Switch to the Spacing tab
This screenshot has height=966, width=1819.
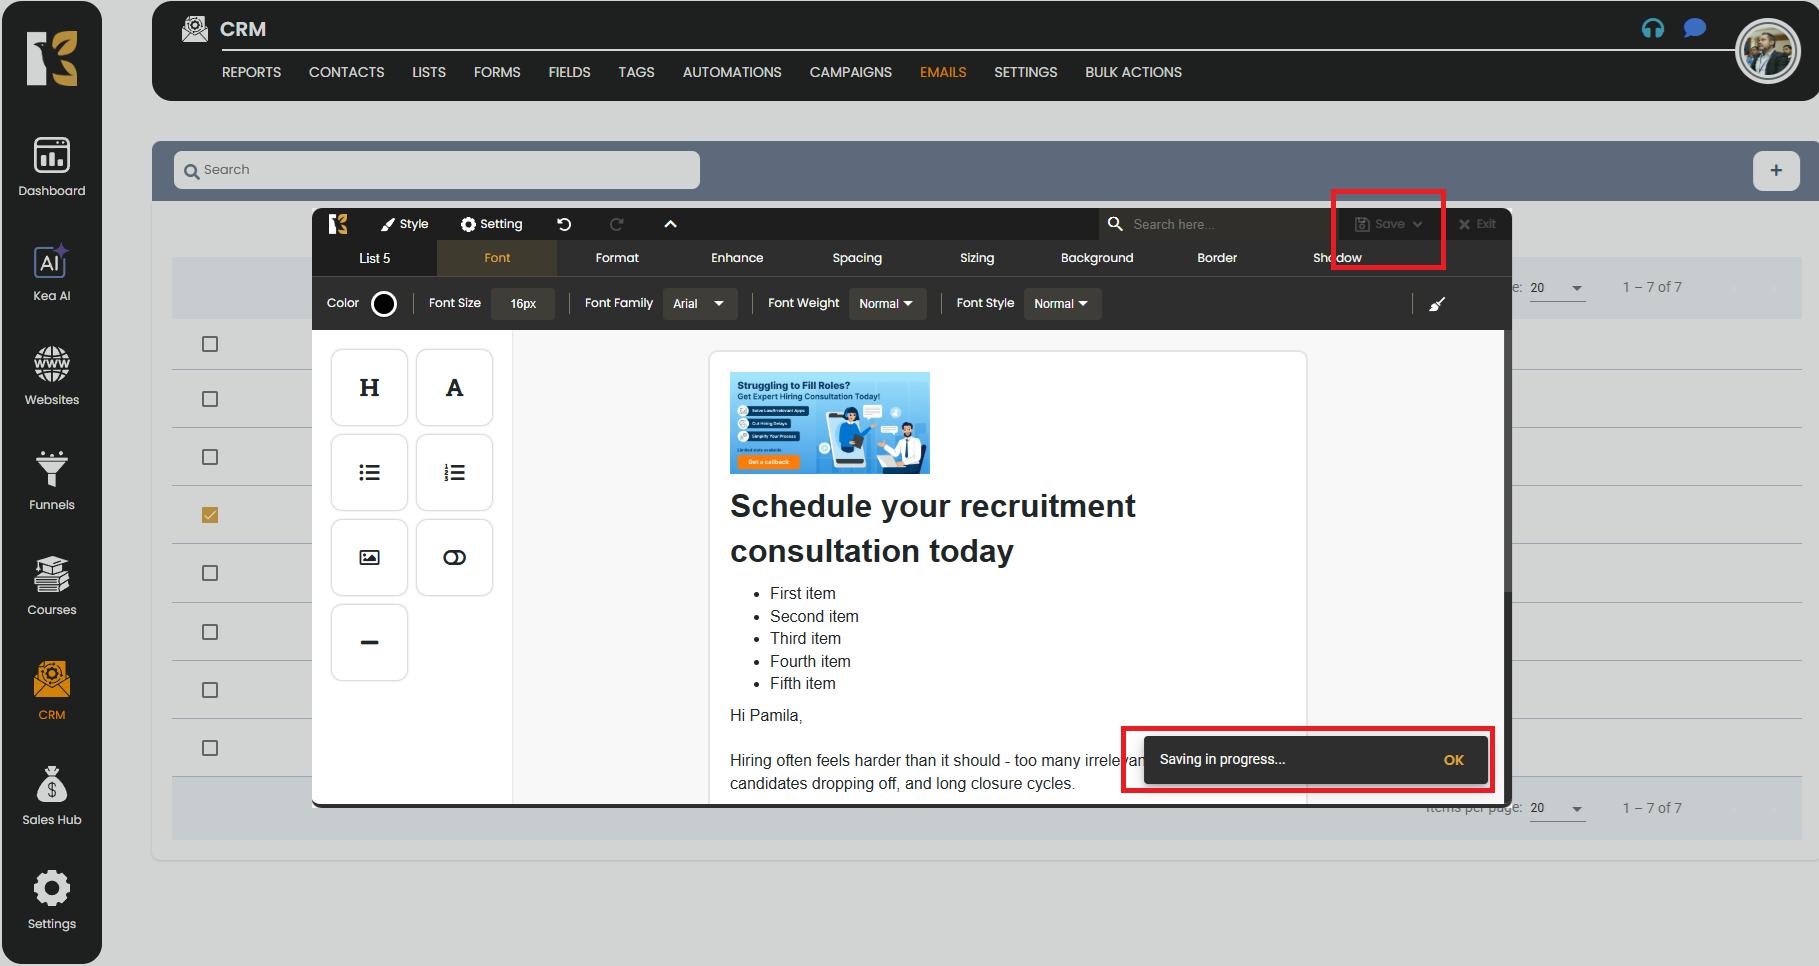[857, 258]
